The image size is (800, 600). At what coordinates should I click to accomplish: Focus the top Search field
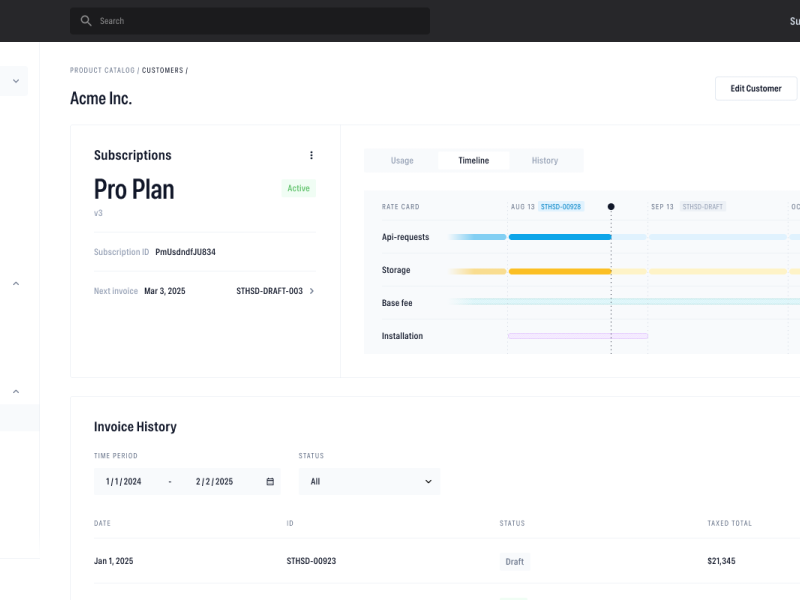coord(249,21)
